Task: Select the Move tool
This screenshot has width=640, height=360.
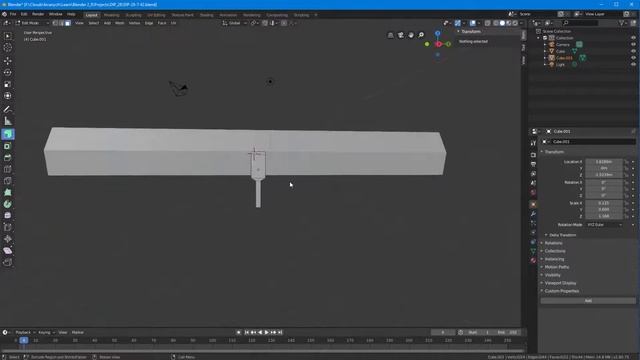Action: point(8,61)
